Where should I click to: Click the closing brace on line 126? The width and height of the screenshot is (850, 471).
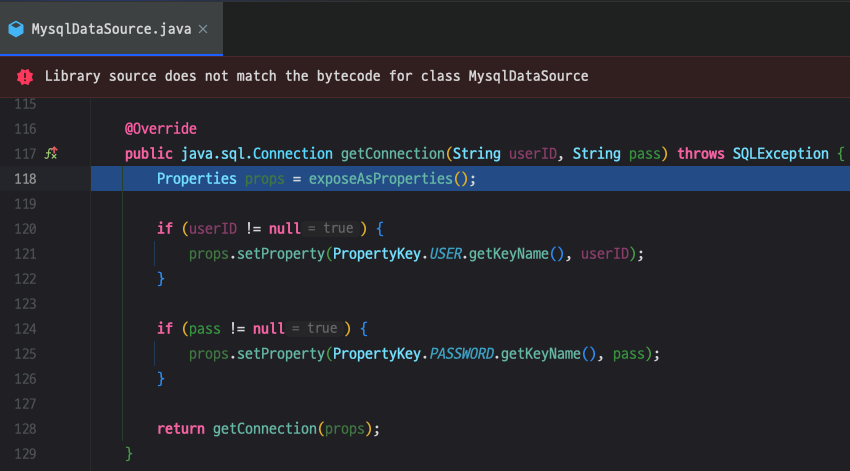pyautogui.click(x=160, y=378)
